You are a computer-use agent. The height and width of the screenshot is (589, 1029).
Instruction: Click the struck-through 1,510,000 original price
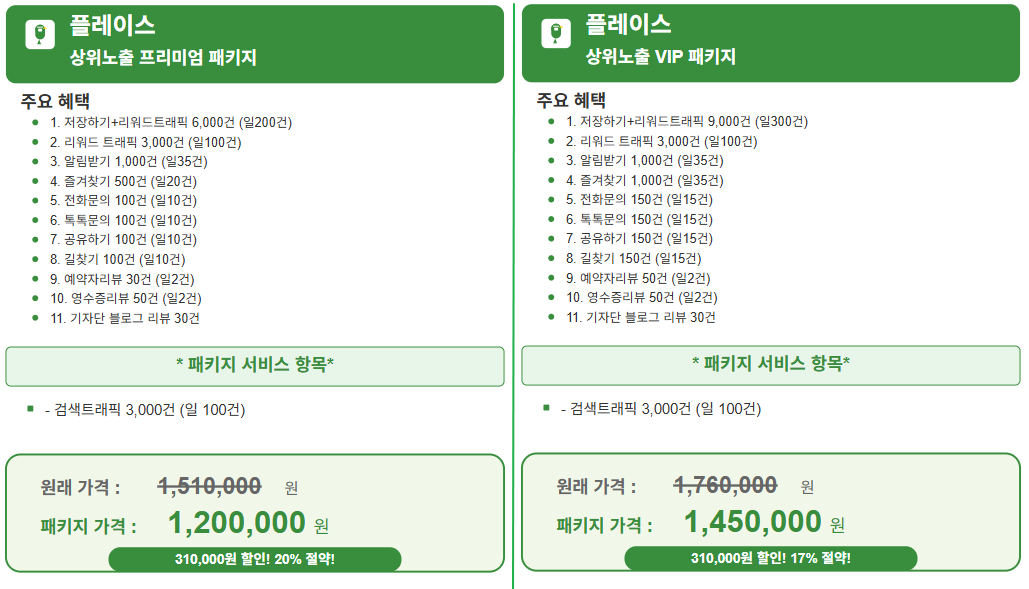209,486
